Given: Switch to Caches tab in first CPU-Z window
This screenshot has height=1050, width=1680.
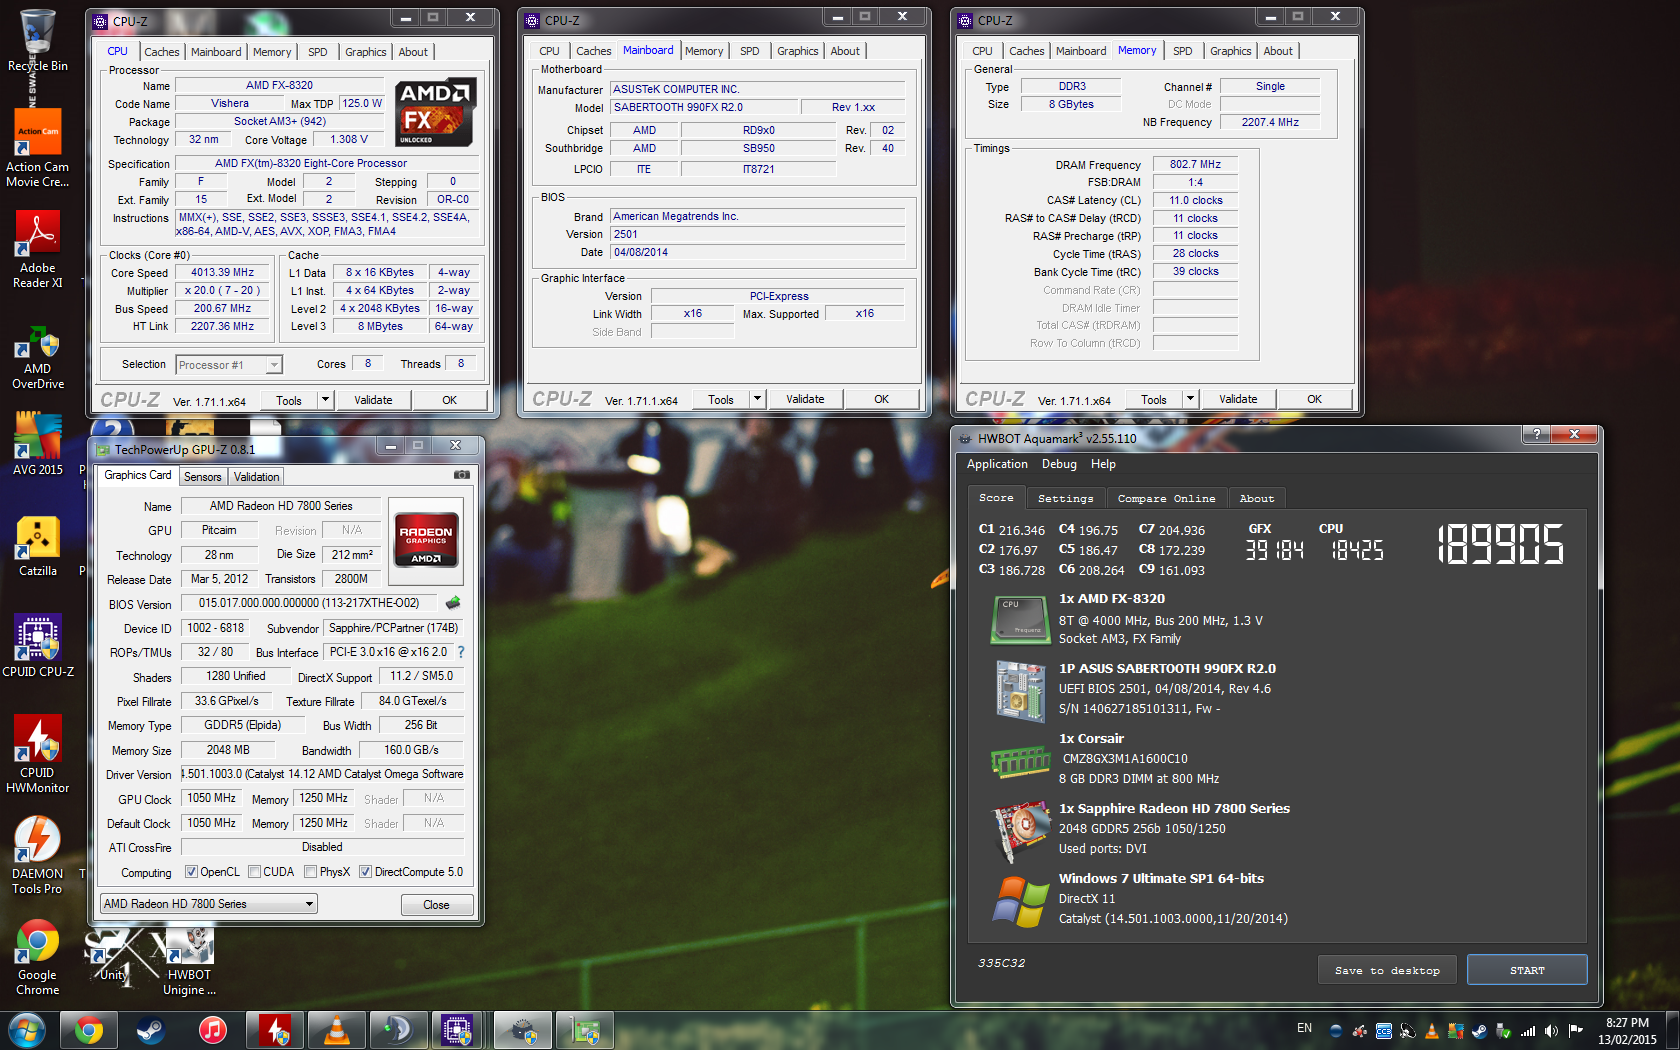Looking at the screenshot, I should pos(161,52).
